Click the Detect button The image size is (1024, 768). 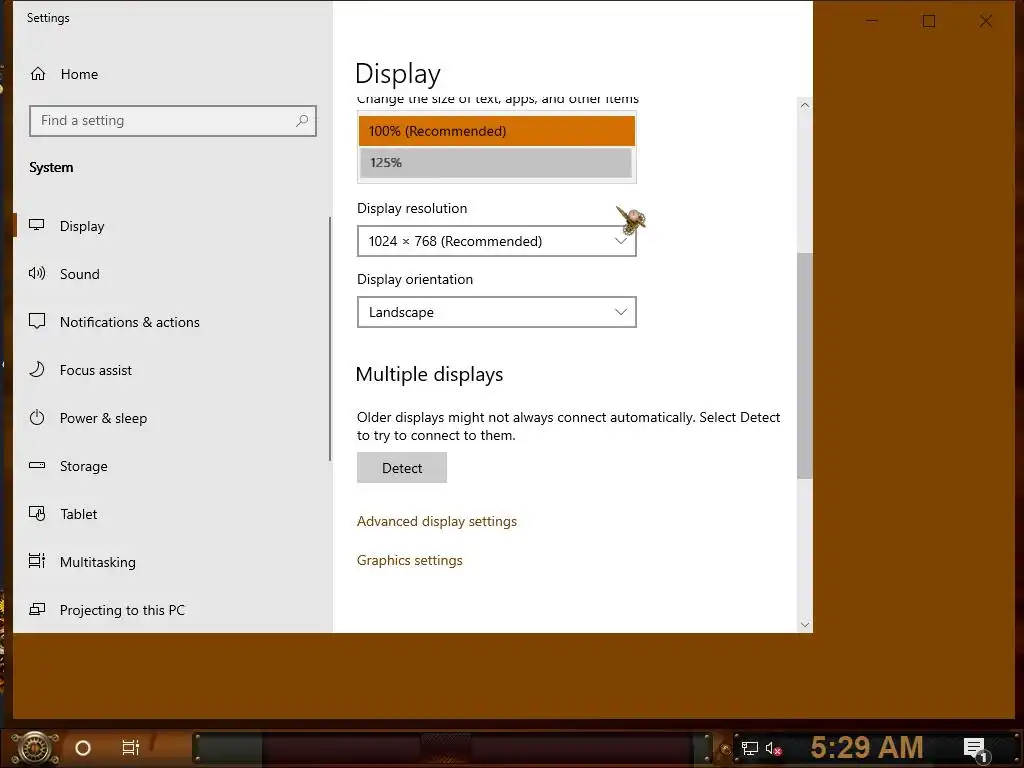(402, 468)
